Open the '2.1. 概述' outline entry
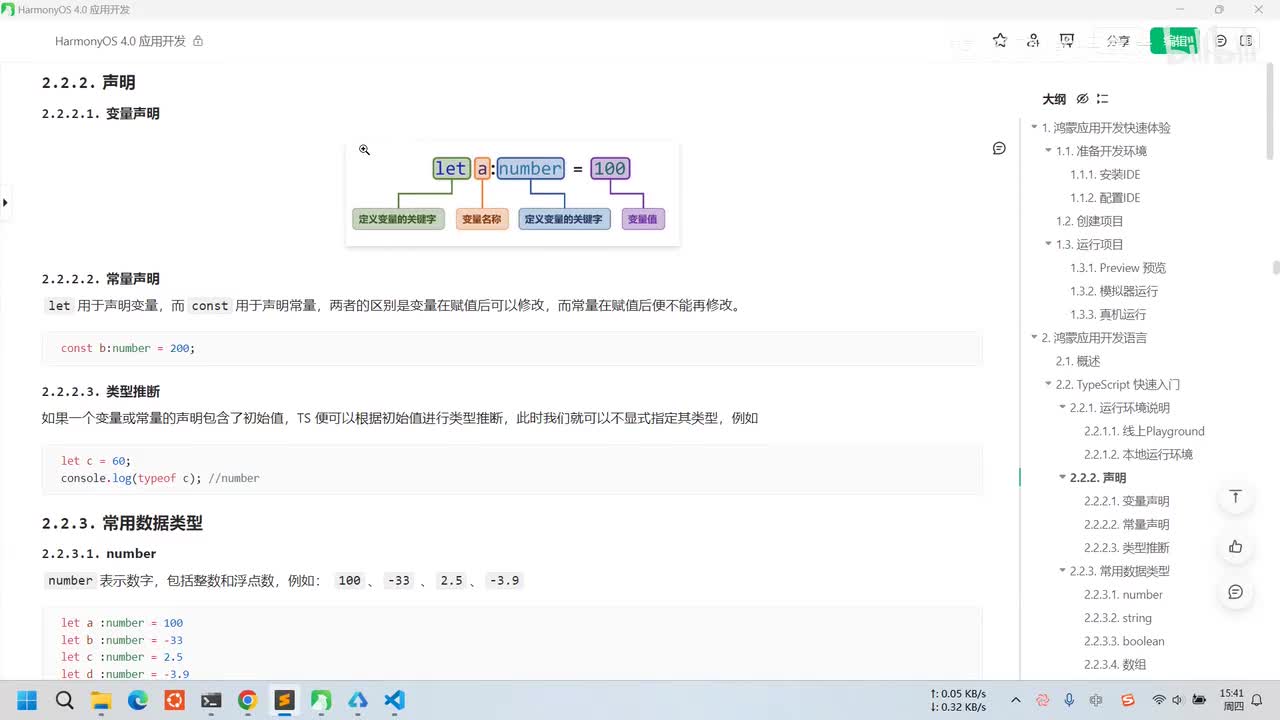The width and height of the screenshot is (1280, 720). pos(1078,361)
